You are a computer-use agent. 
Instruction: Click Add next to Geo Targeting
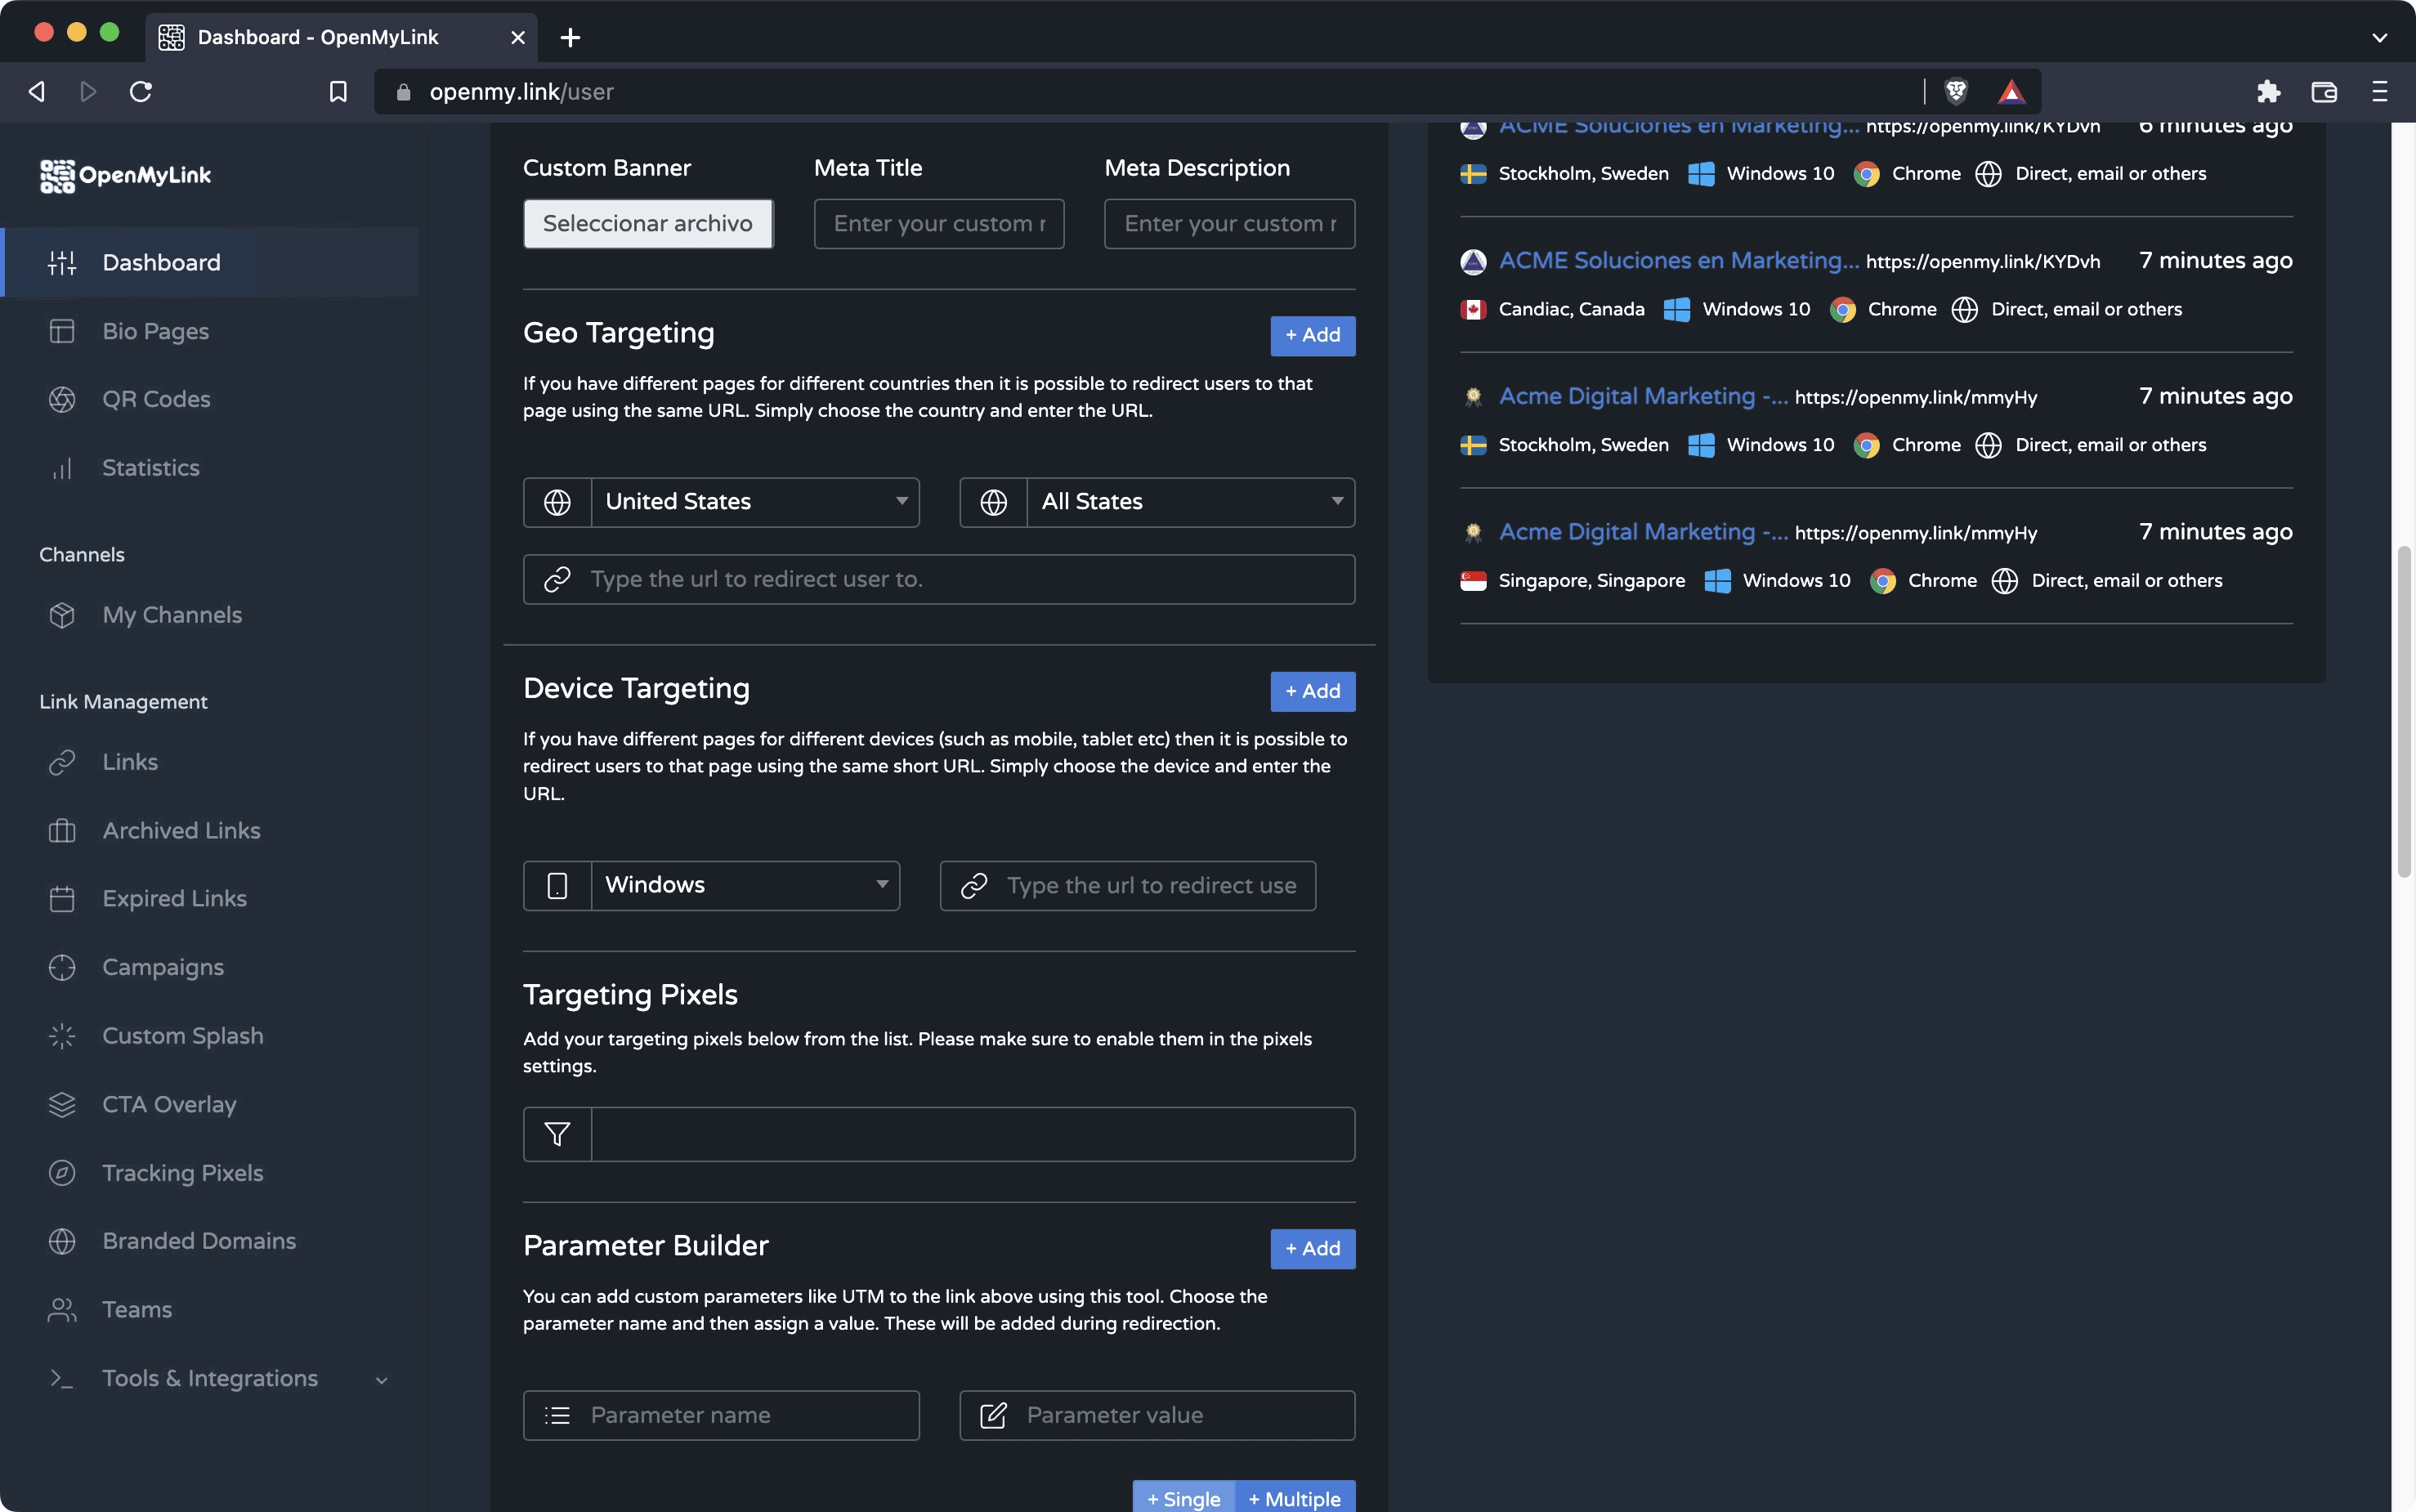point(1312,335)
